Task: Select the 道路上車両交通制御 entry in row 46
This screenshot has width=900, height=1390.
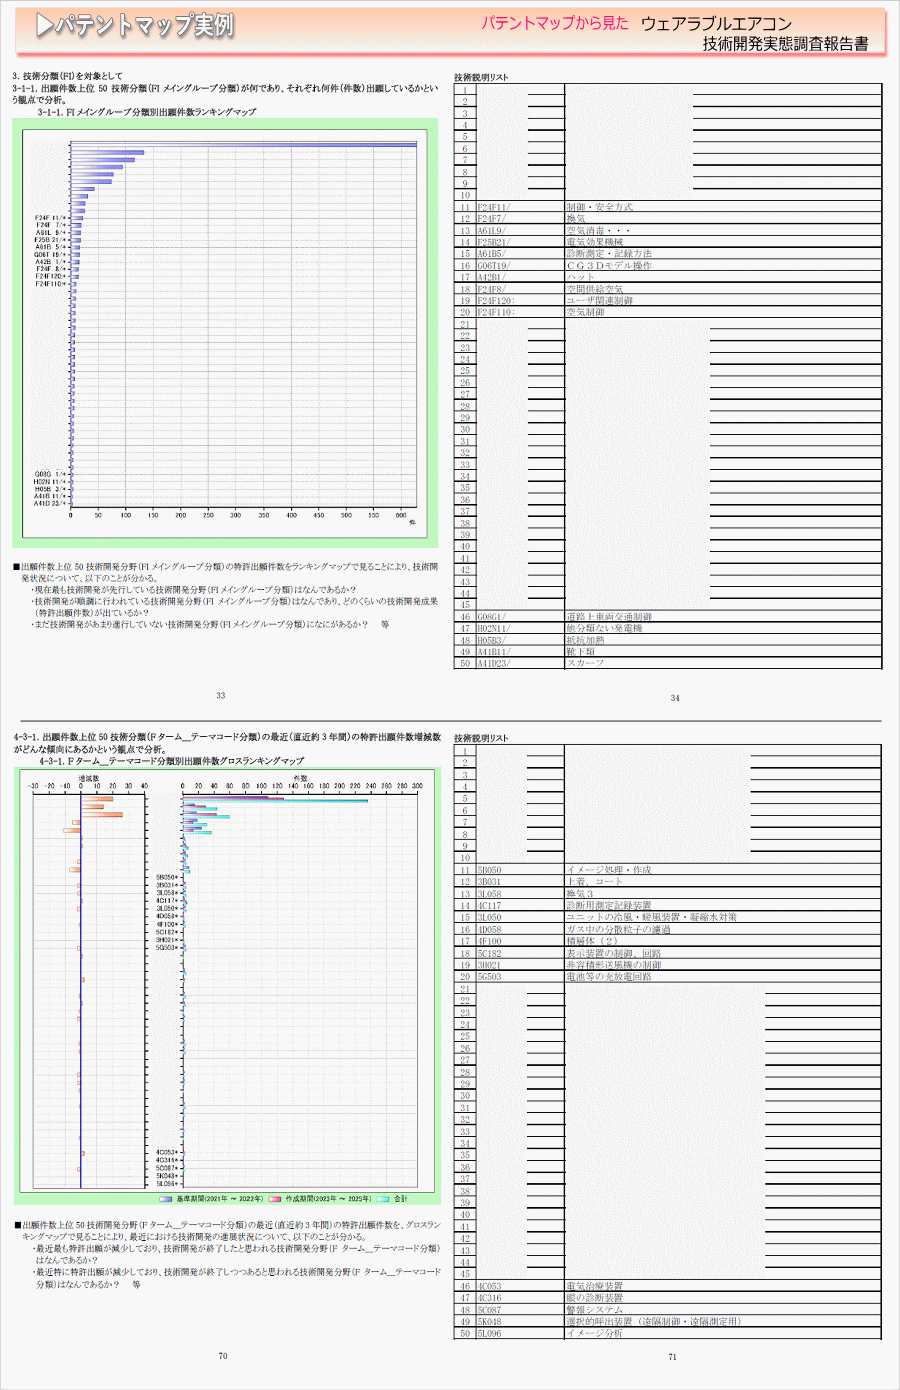Action: tap(609, 617)
